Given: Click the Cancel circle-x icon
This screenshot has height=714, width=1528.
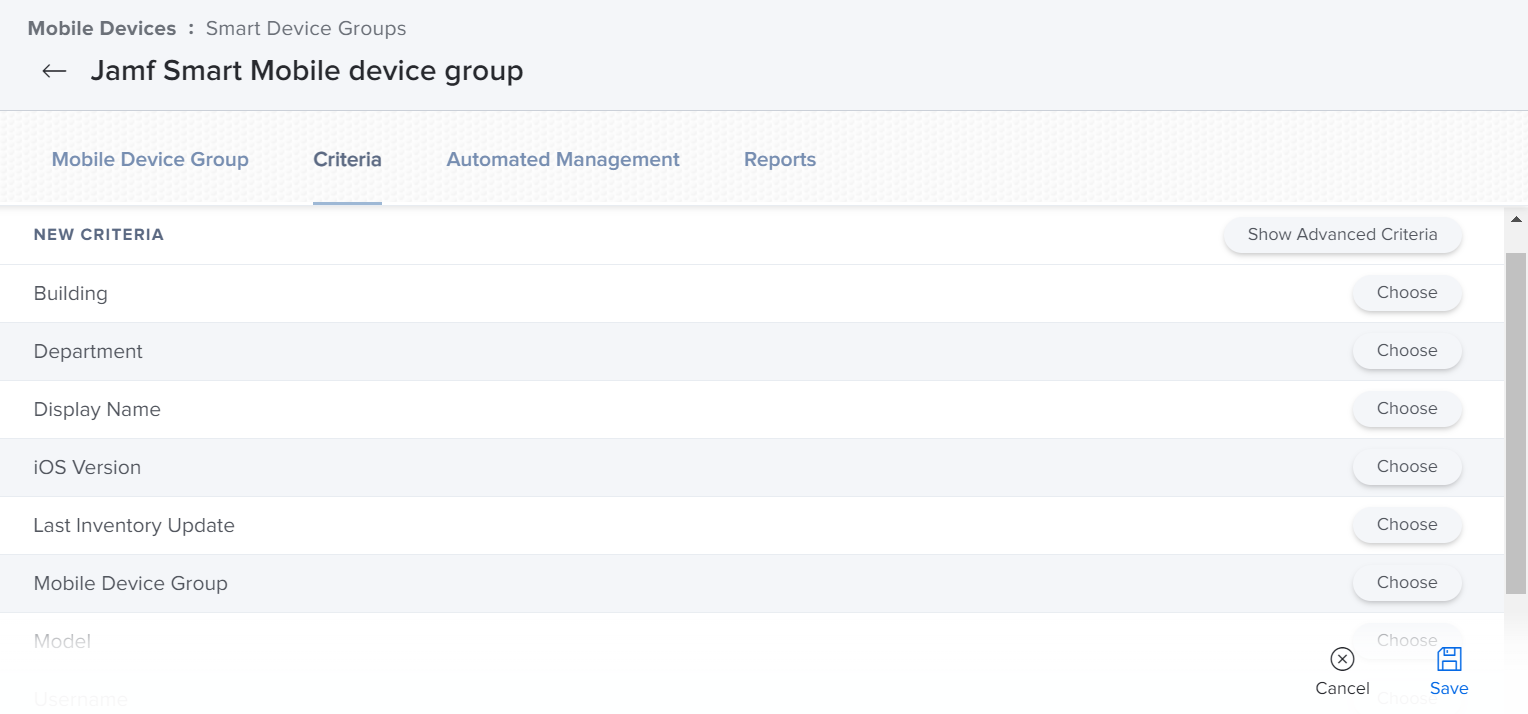Looking at the screenshot, I should (1342, 659).
